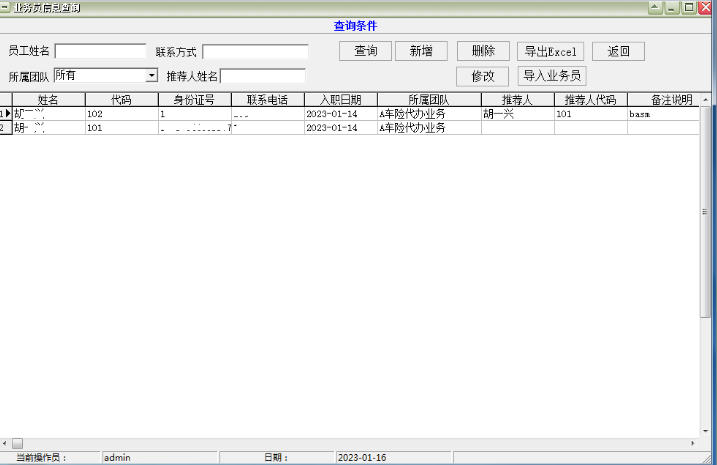717x465 pixels.
Task: Click the 查询 search button
Action: click(x=365, y=51)
